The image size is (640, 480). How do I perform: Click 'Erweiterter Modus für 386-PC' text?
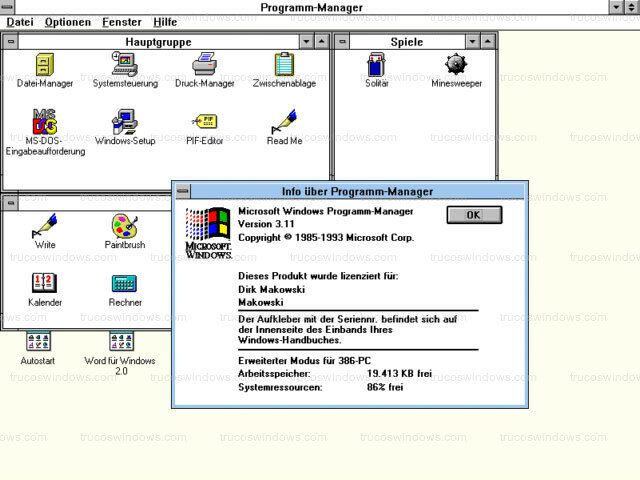[304, 361]
